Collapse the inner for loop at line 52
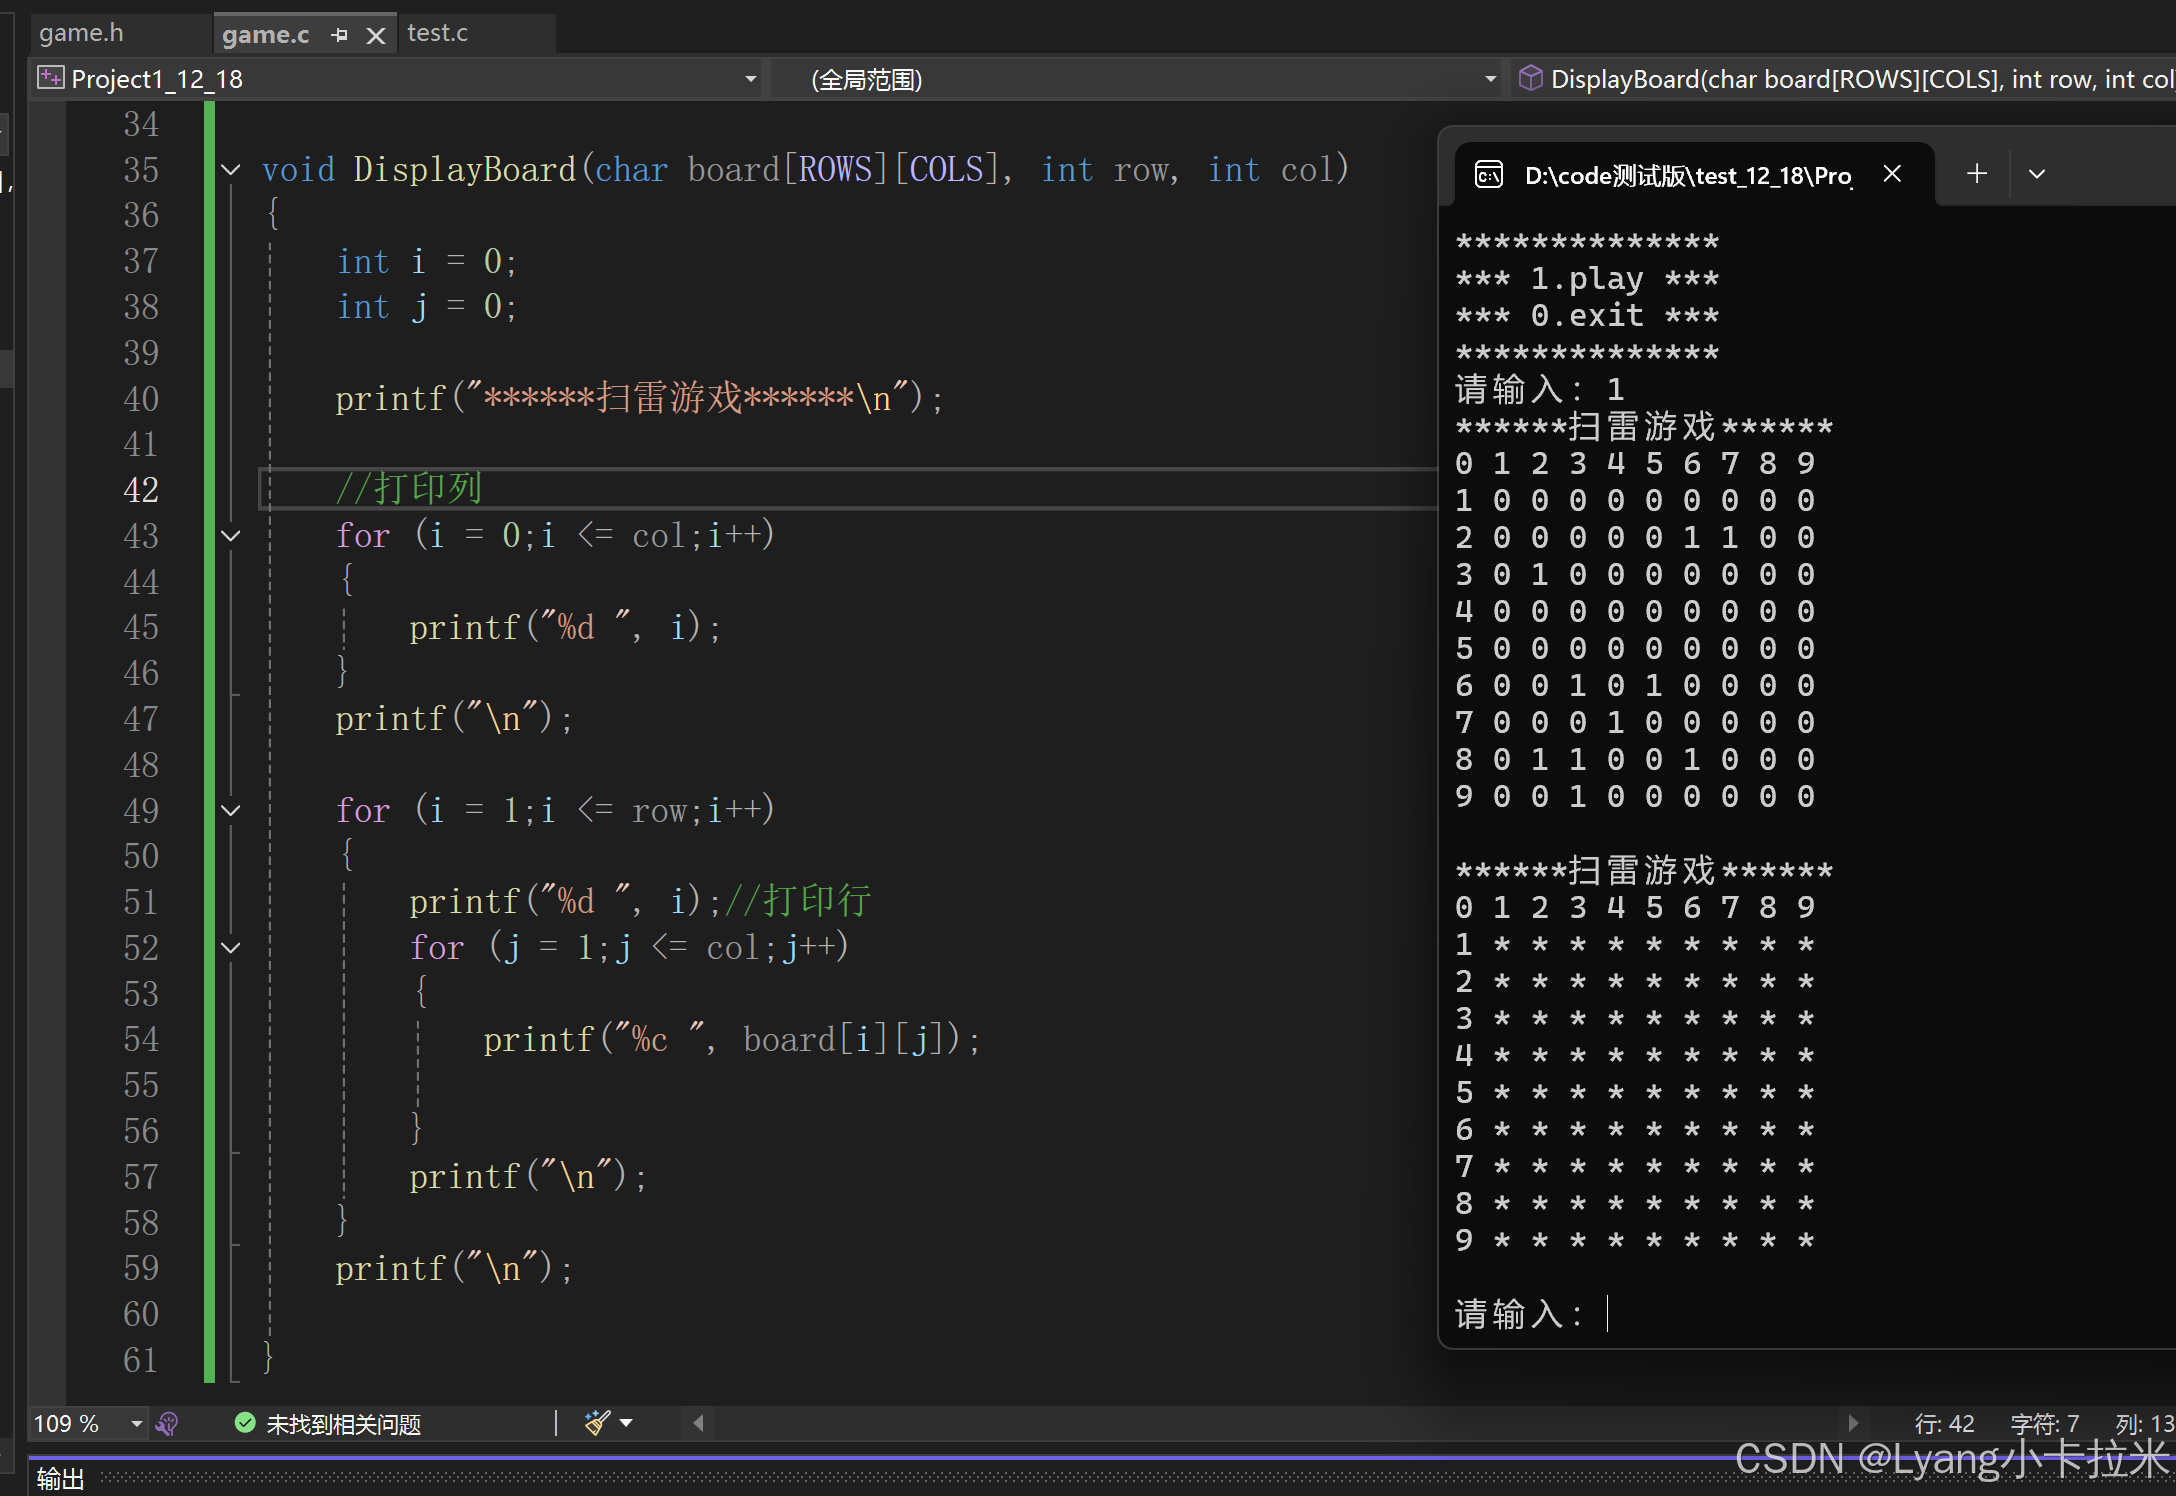 [x=231, y=948]
